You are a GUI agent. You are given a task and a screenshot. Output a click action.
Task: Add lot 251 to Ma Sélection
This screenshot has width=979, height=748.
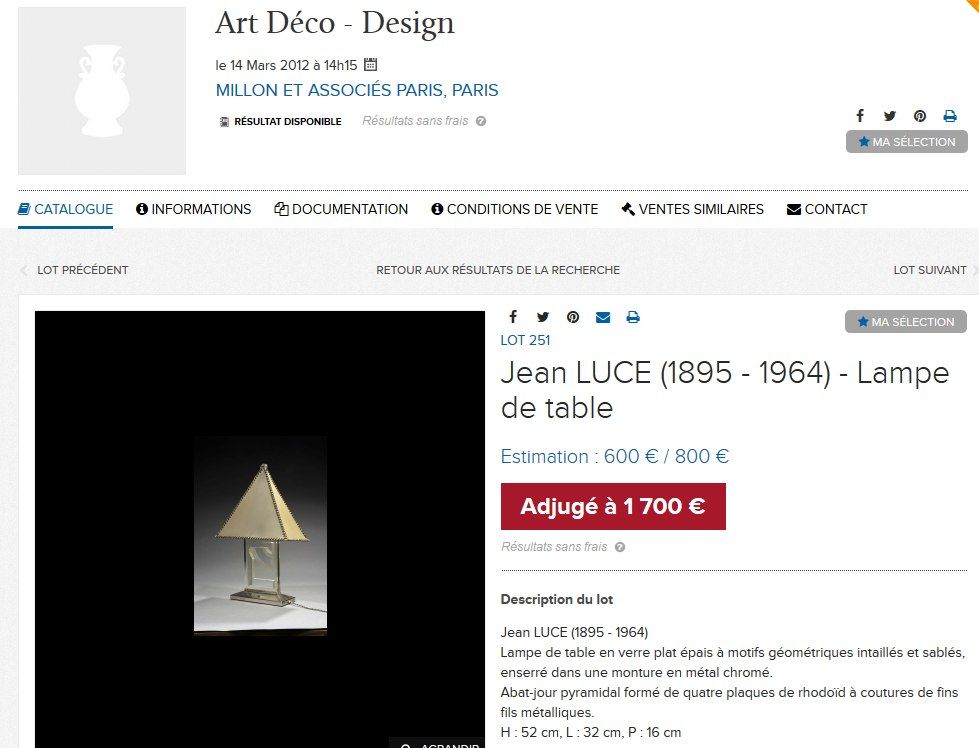[906, 322]
